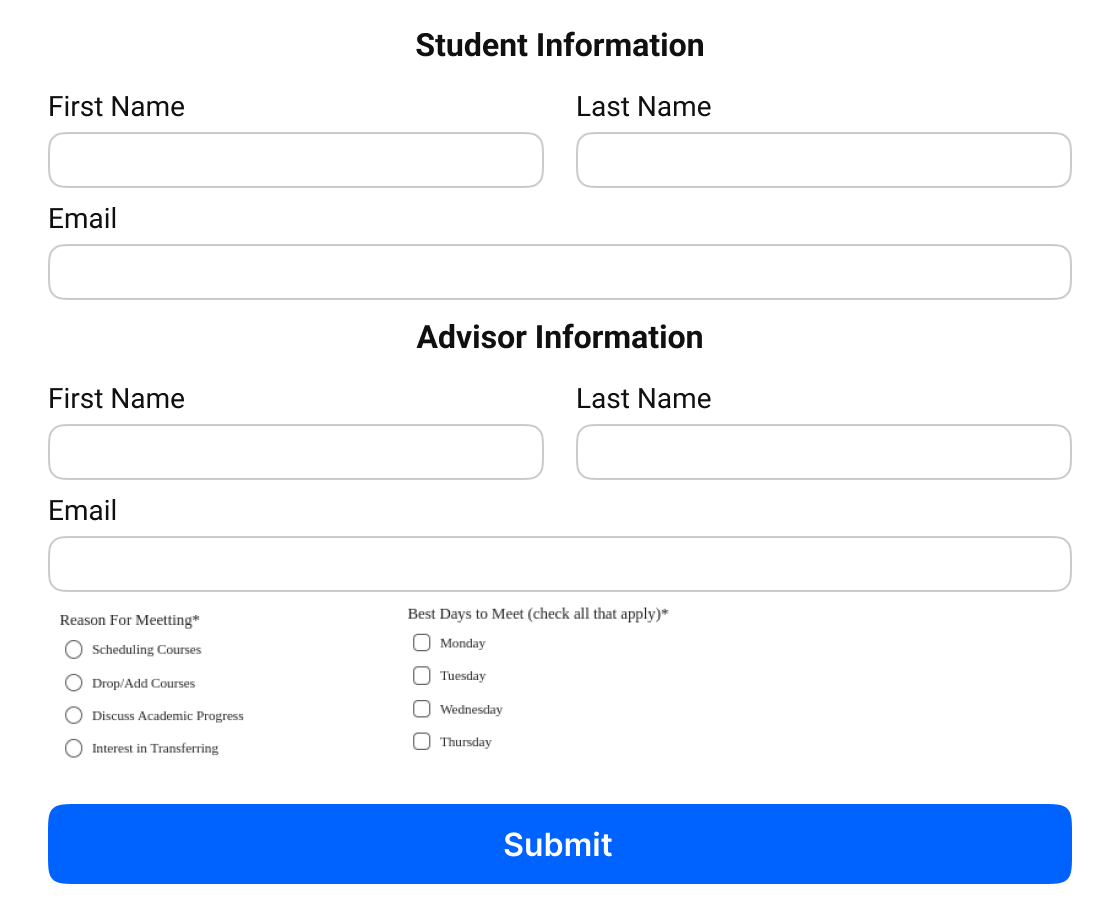Click the Interest in Transferring label
The width and height of the screenshot is (1120, 912).
(155, 748)
